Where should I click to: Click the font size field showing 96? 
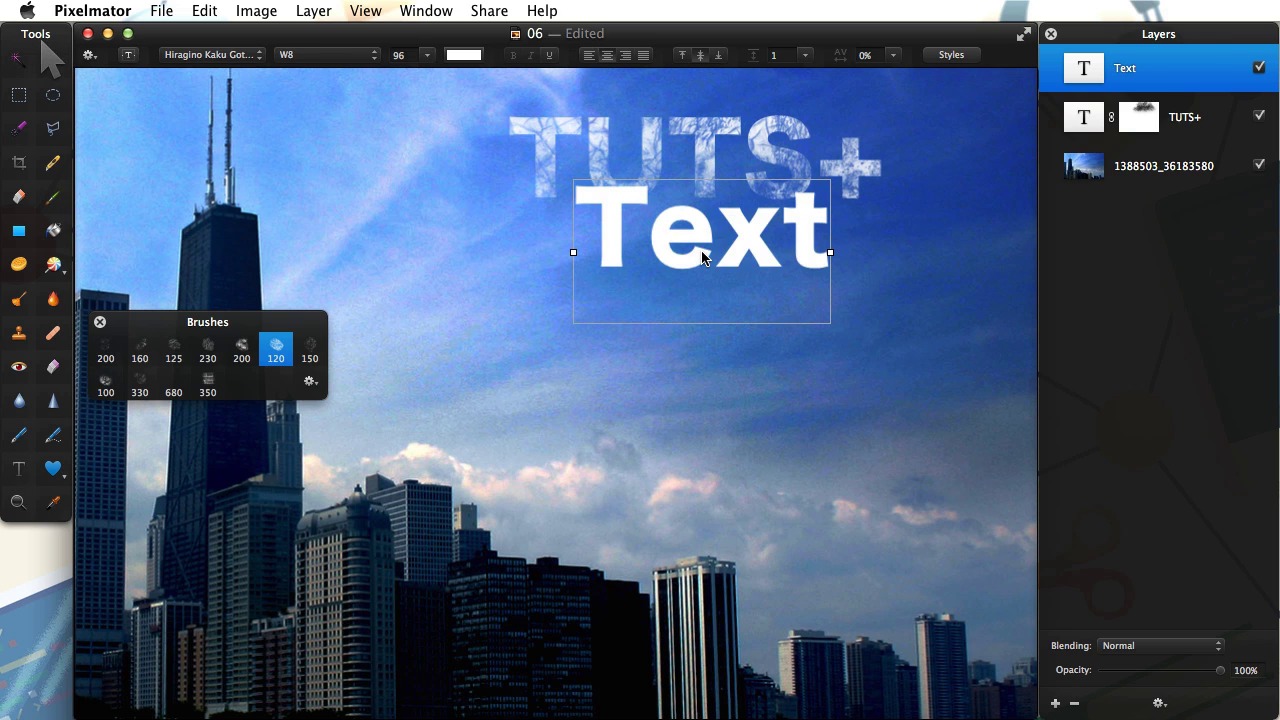(x=404, y=55)
